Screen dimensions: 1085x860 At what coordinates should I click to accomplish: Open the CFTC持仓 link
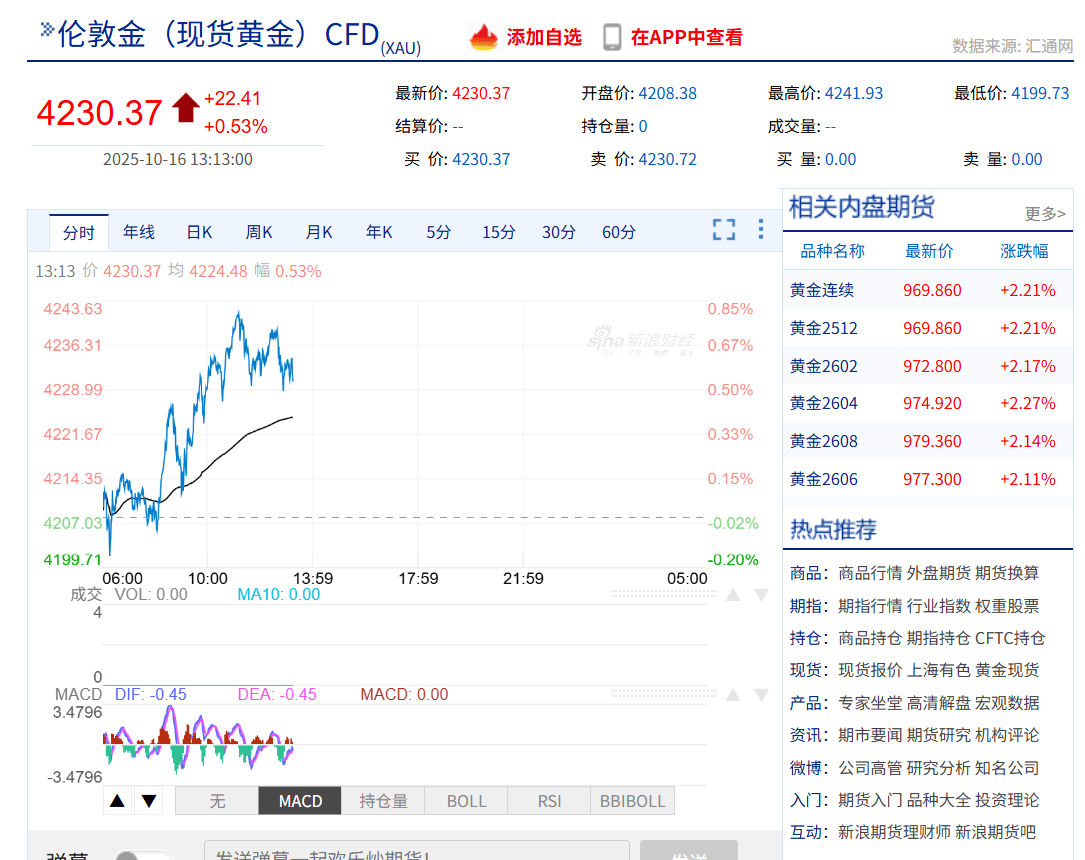pyautogui.click(x=1009, y=638)
